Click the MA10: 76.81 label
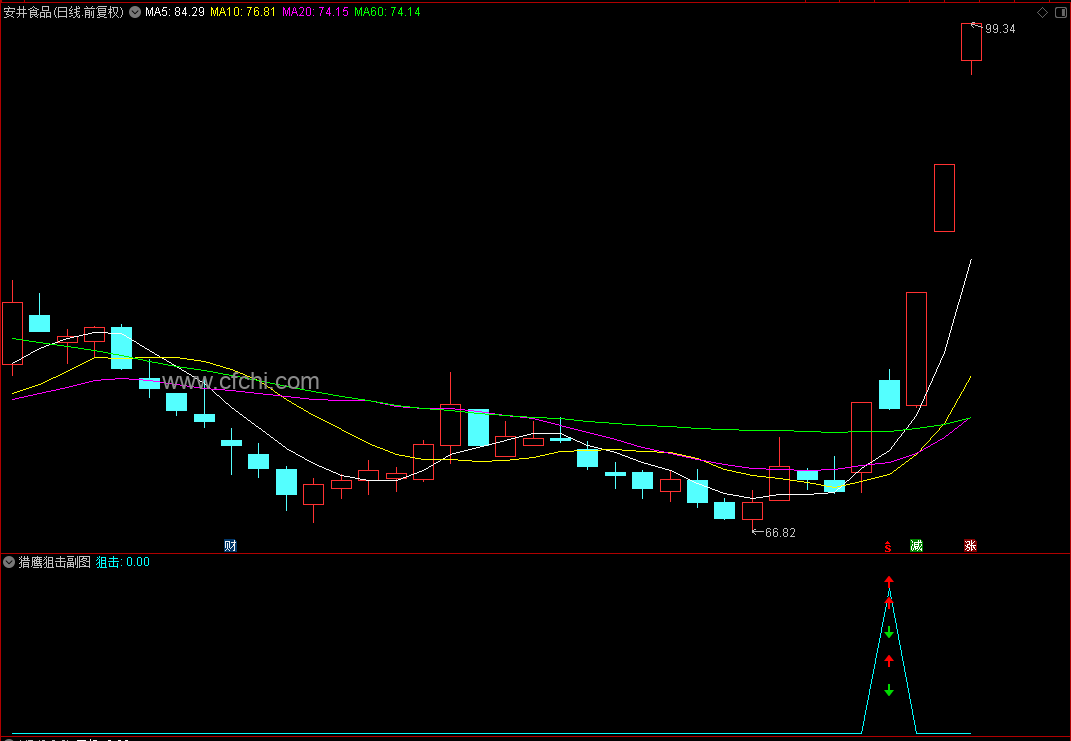The height and width of the screenshot is (741, 1071). [x=243, y=12]
